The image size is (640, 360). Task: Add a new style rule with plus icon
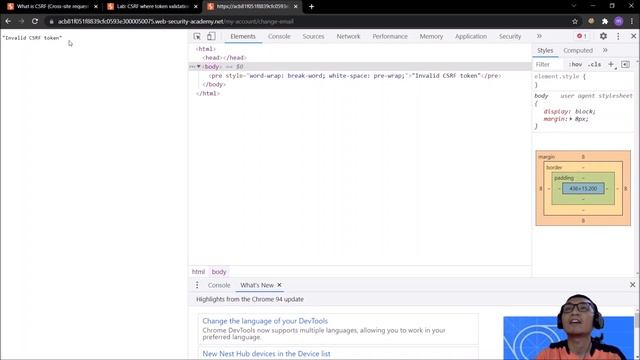click(x=611, y=64)
